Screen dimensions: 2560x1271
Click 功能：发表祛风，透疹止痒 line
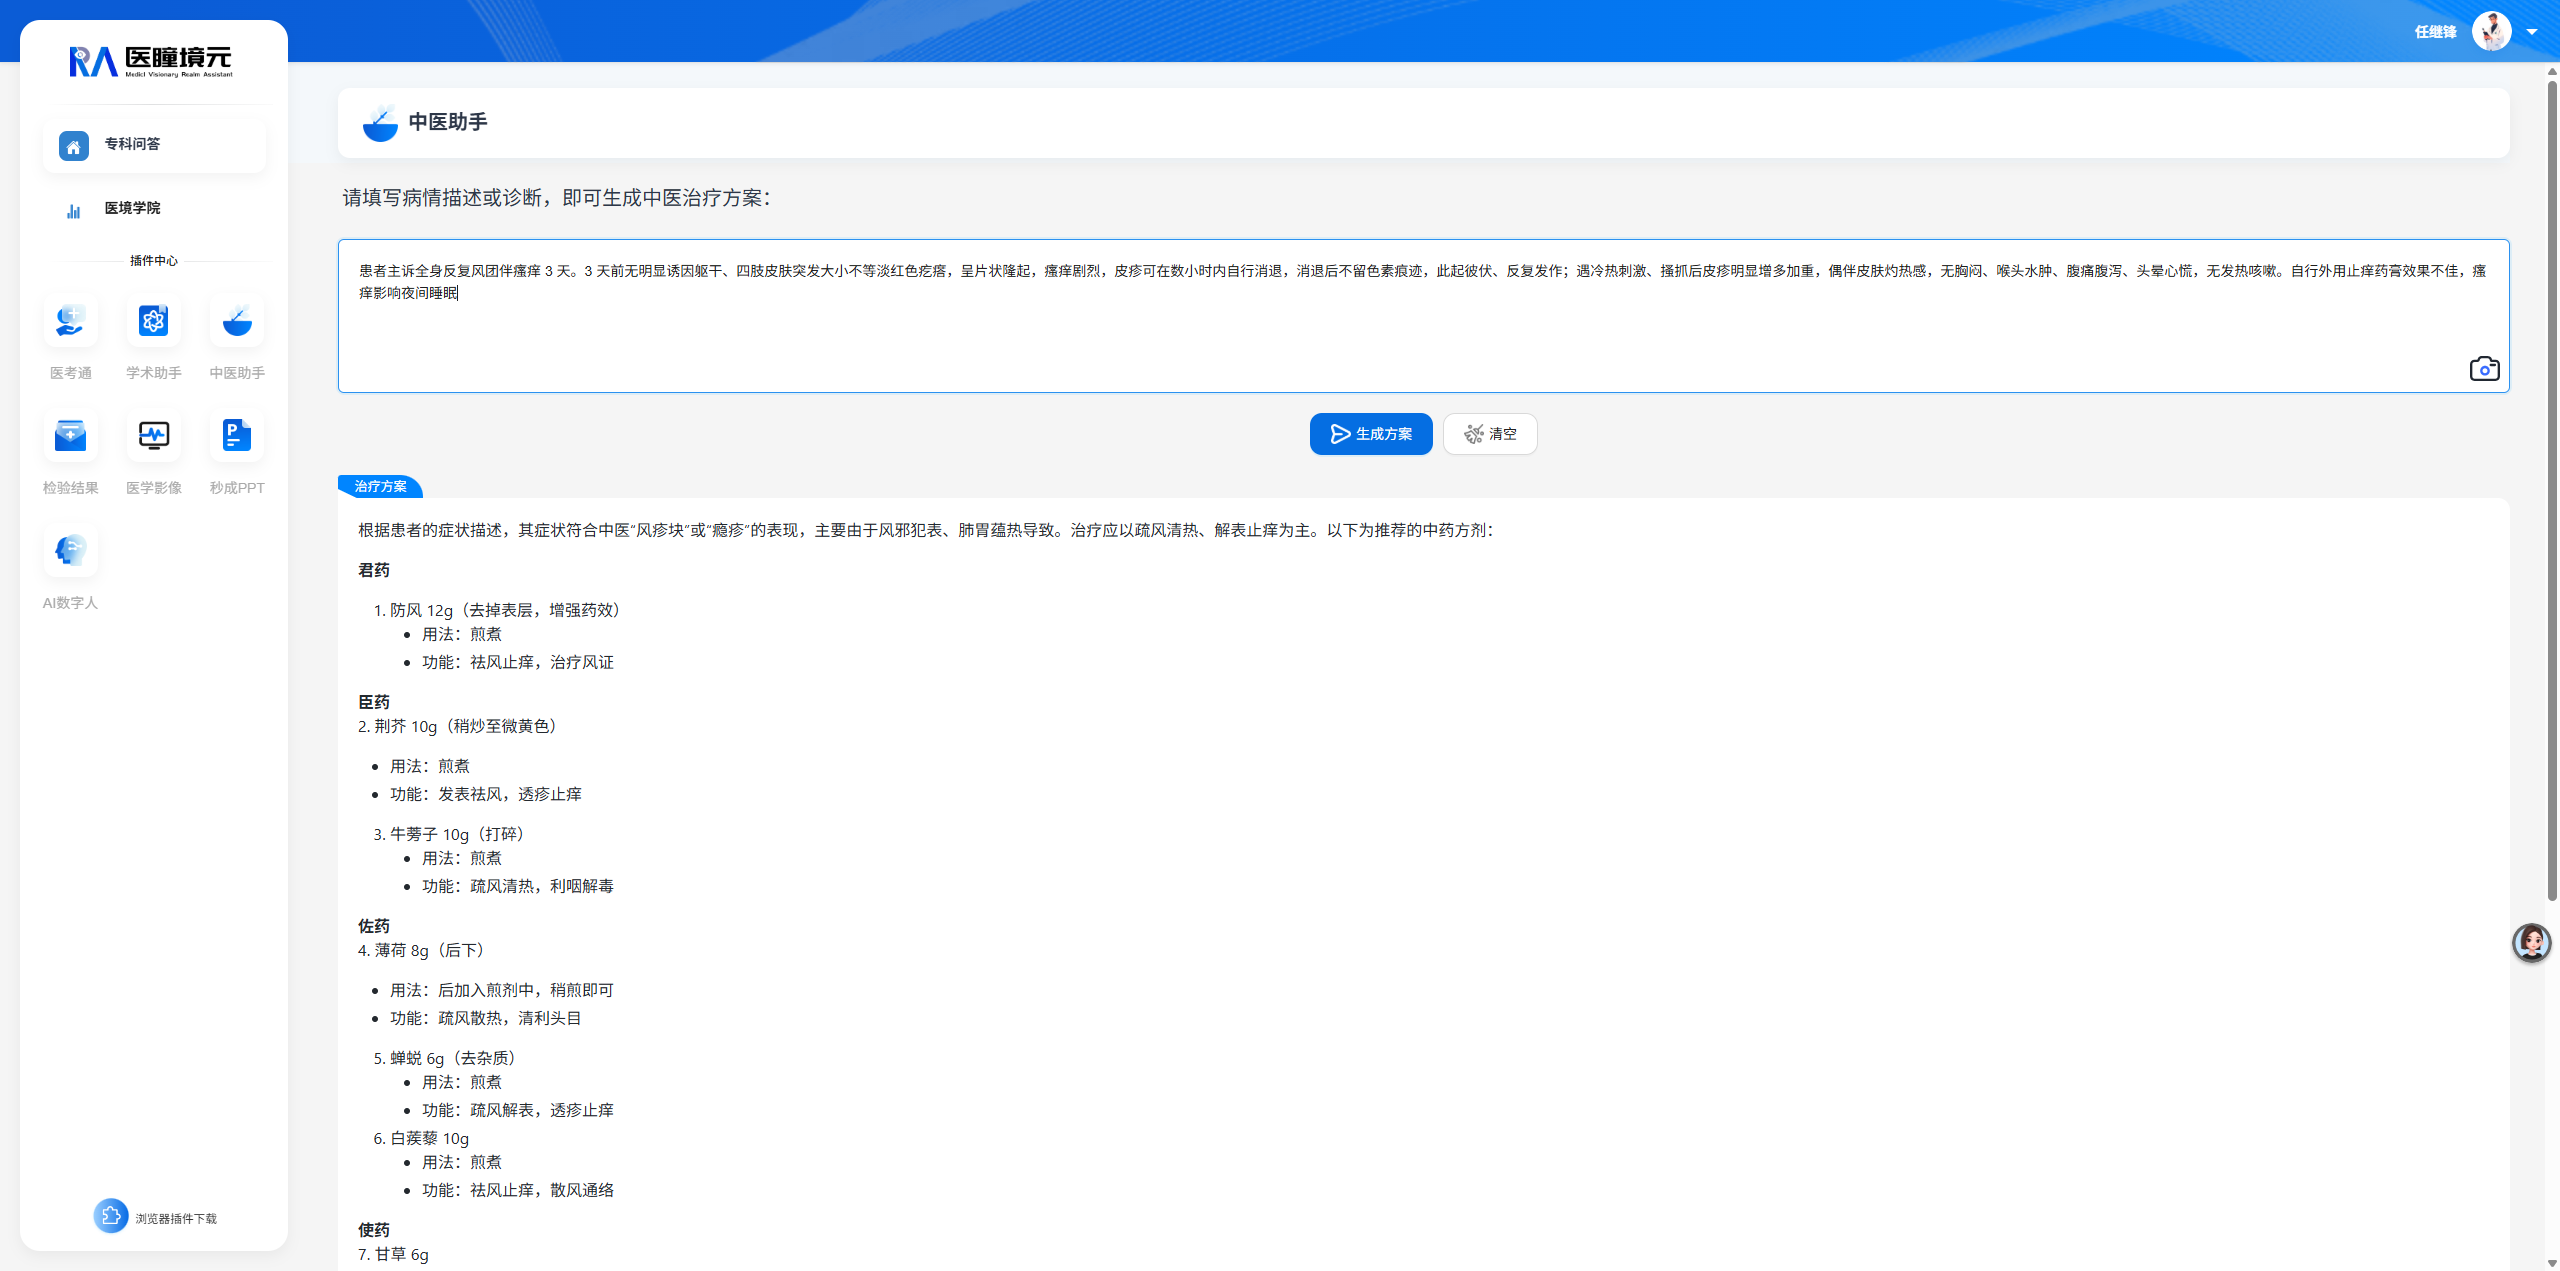486,794
